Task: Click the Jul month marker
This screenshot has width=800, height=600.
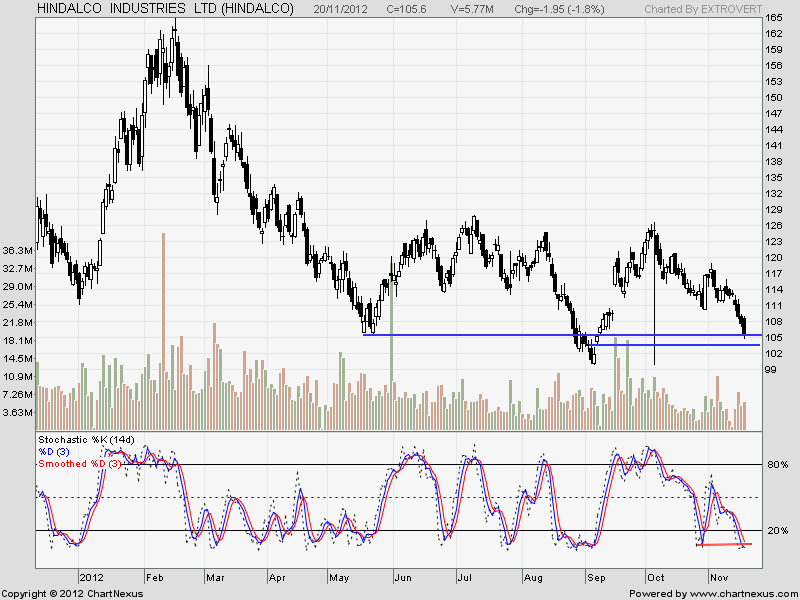Action: (464, 578)
